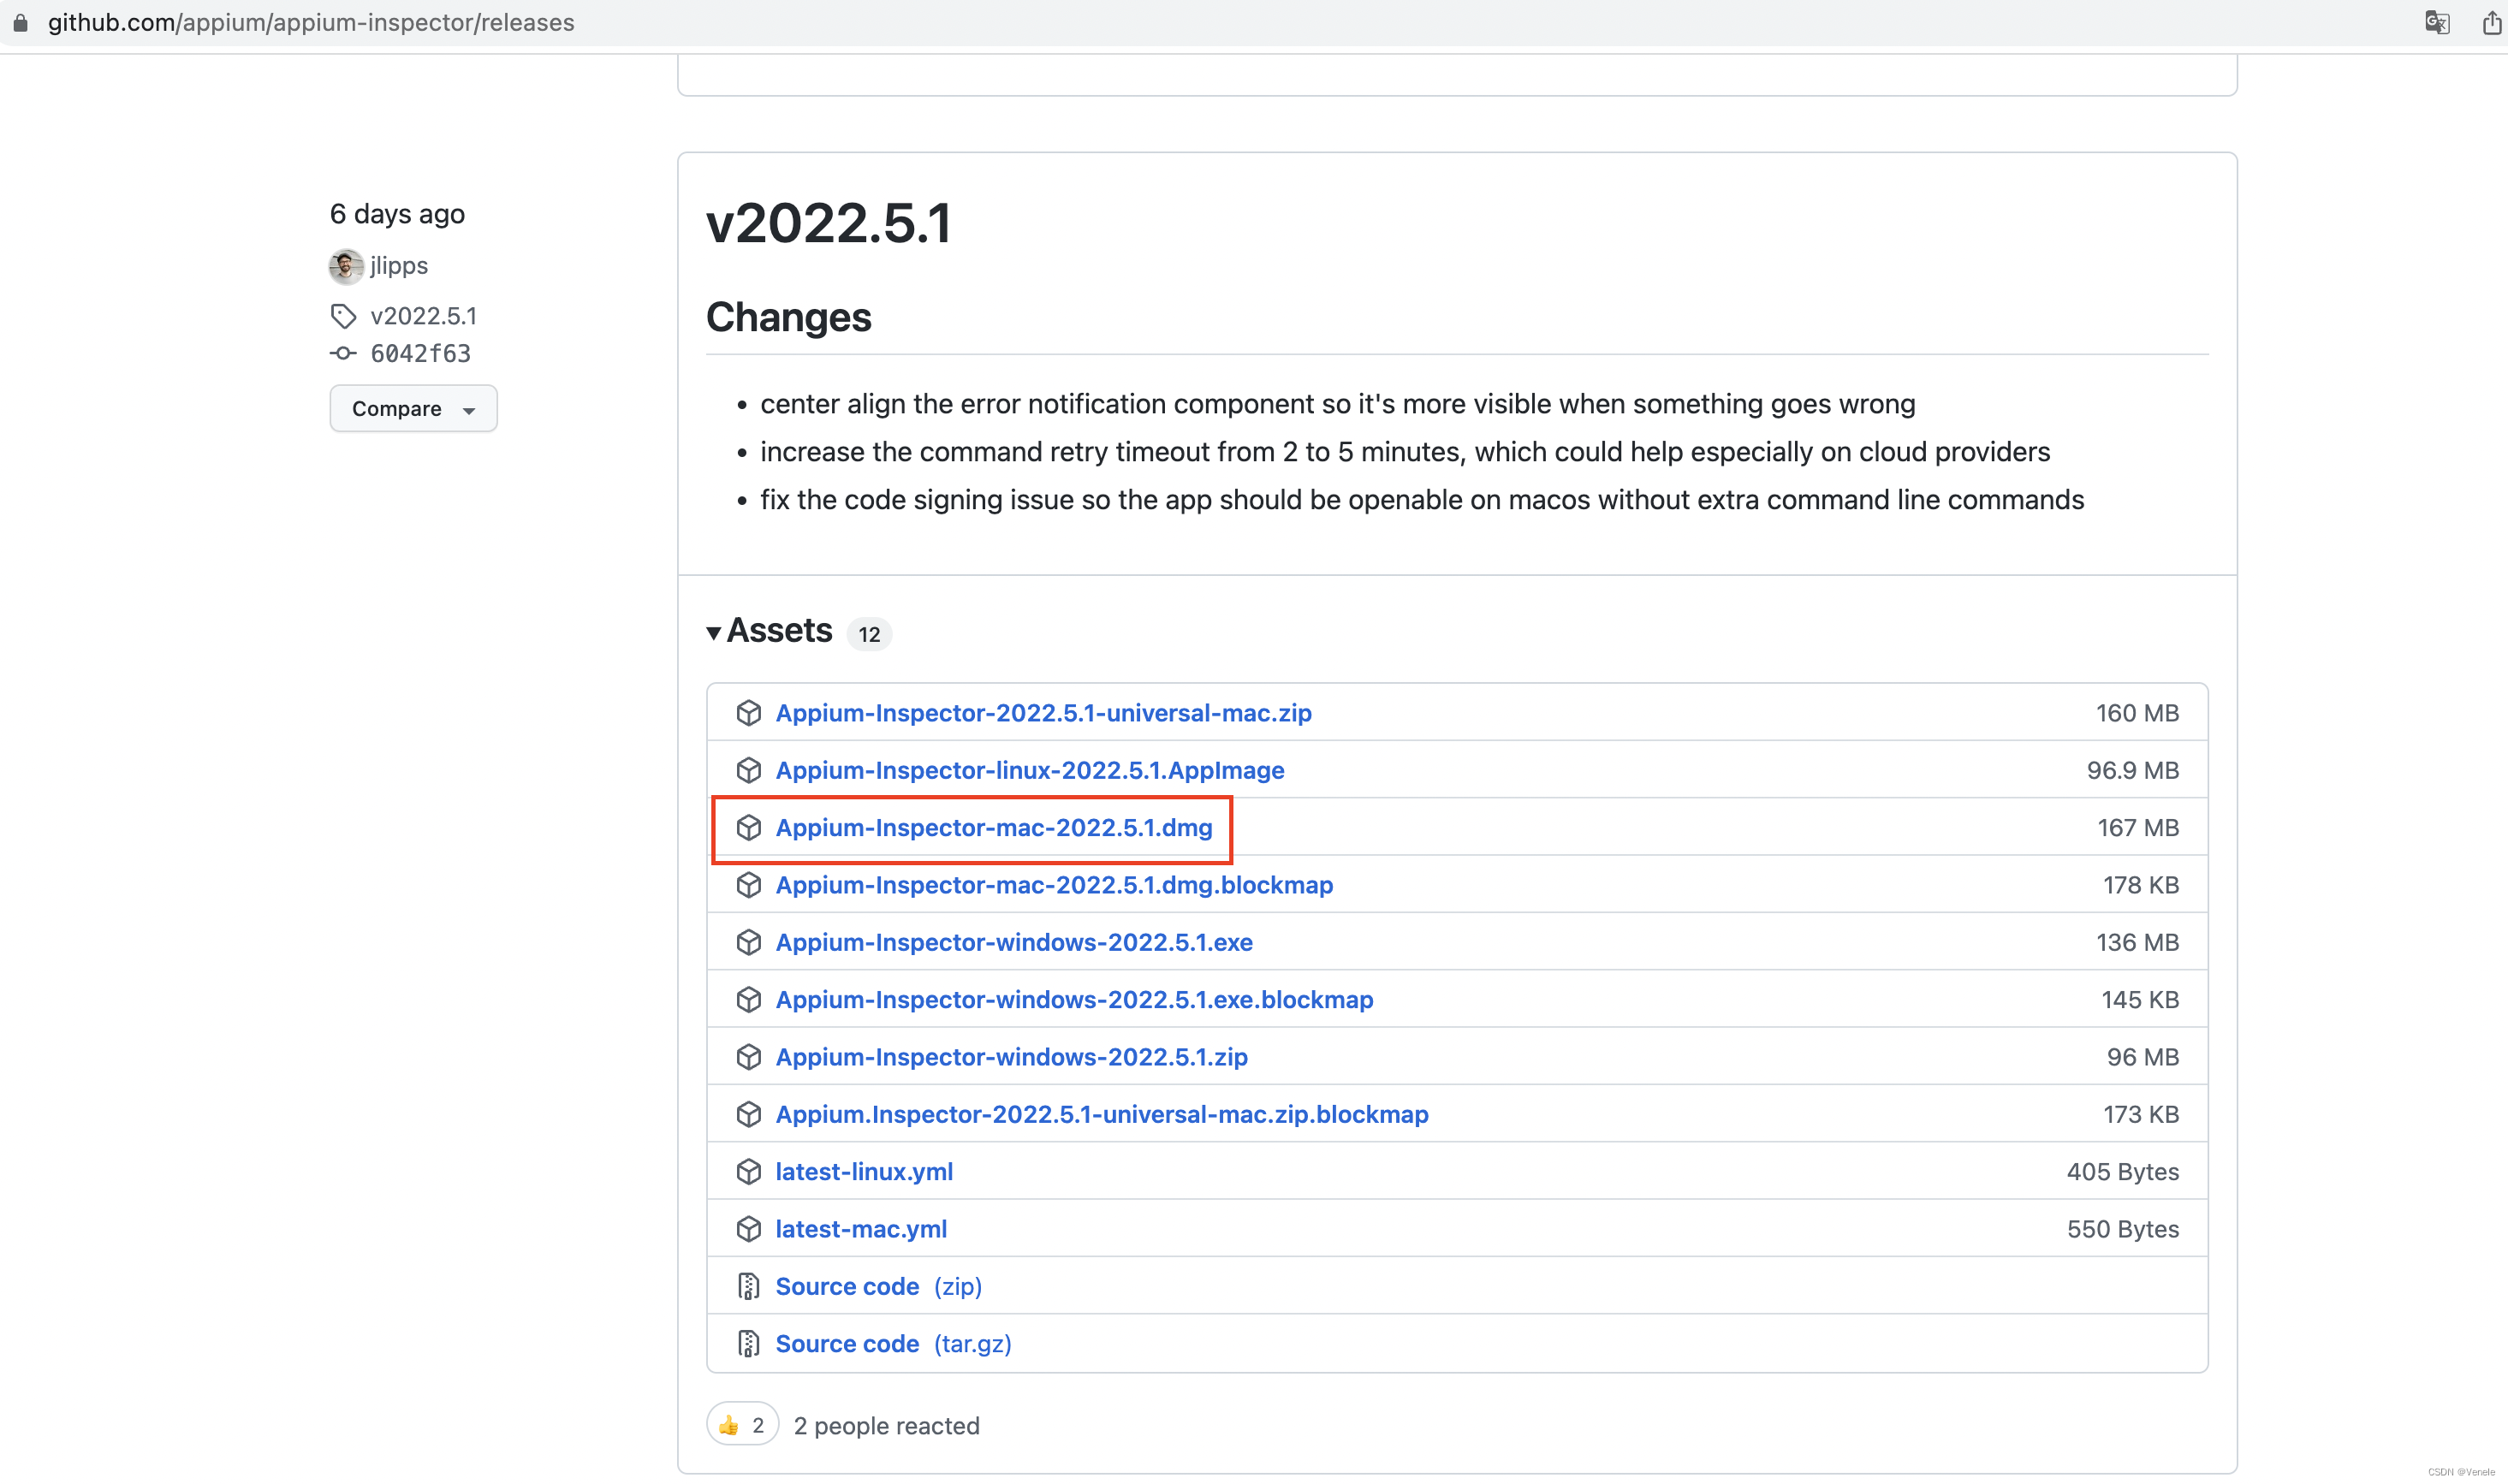Click package icon next to universal-mac.zip

pyautogui.click(x=748, y=713)
